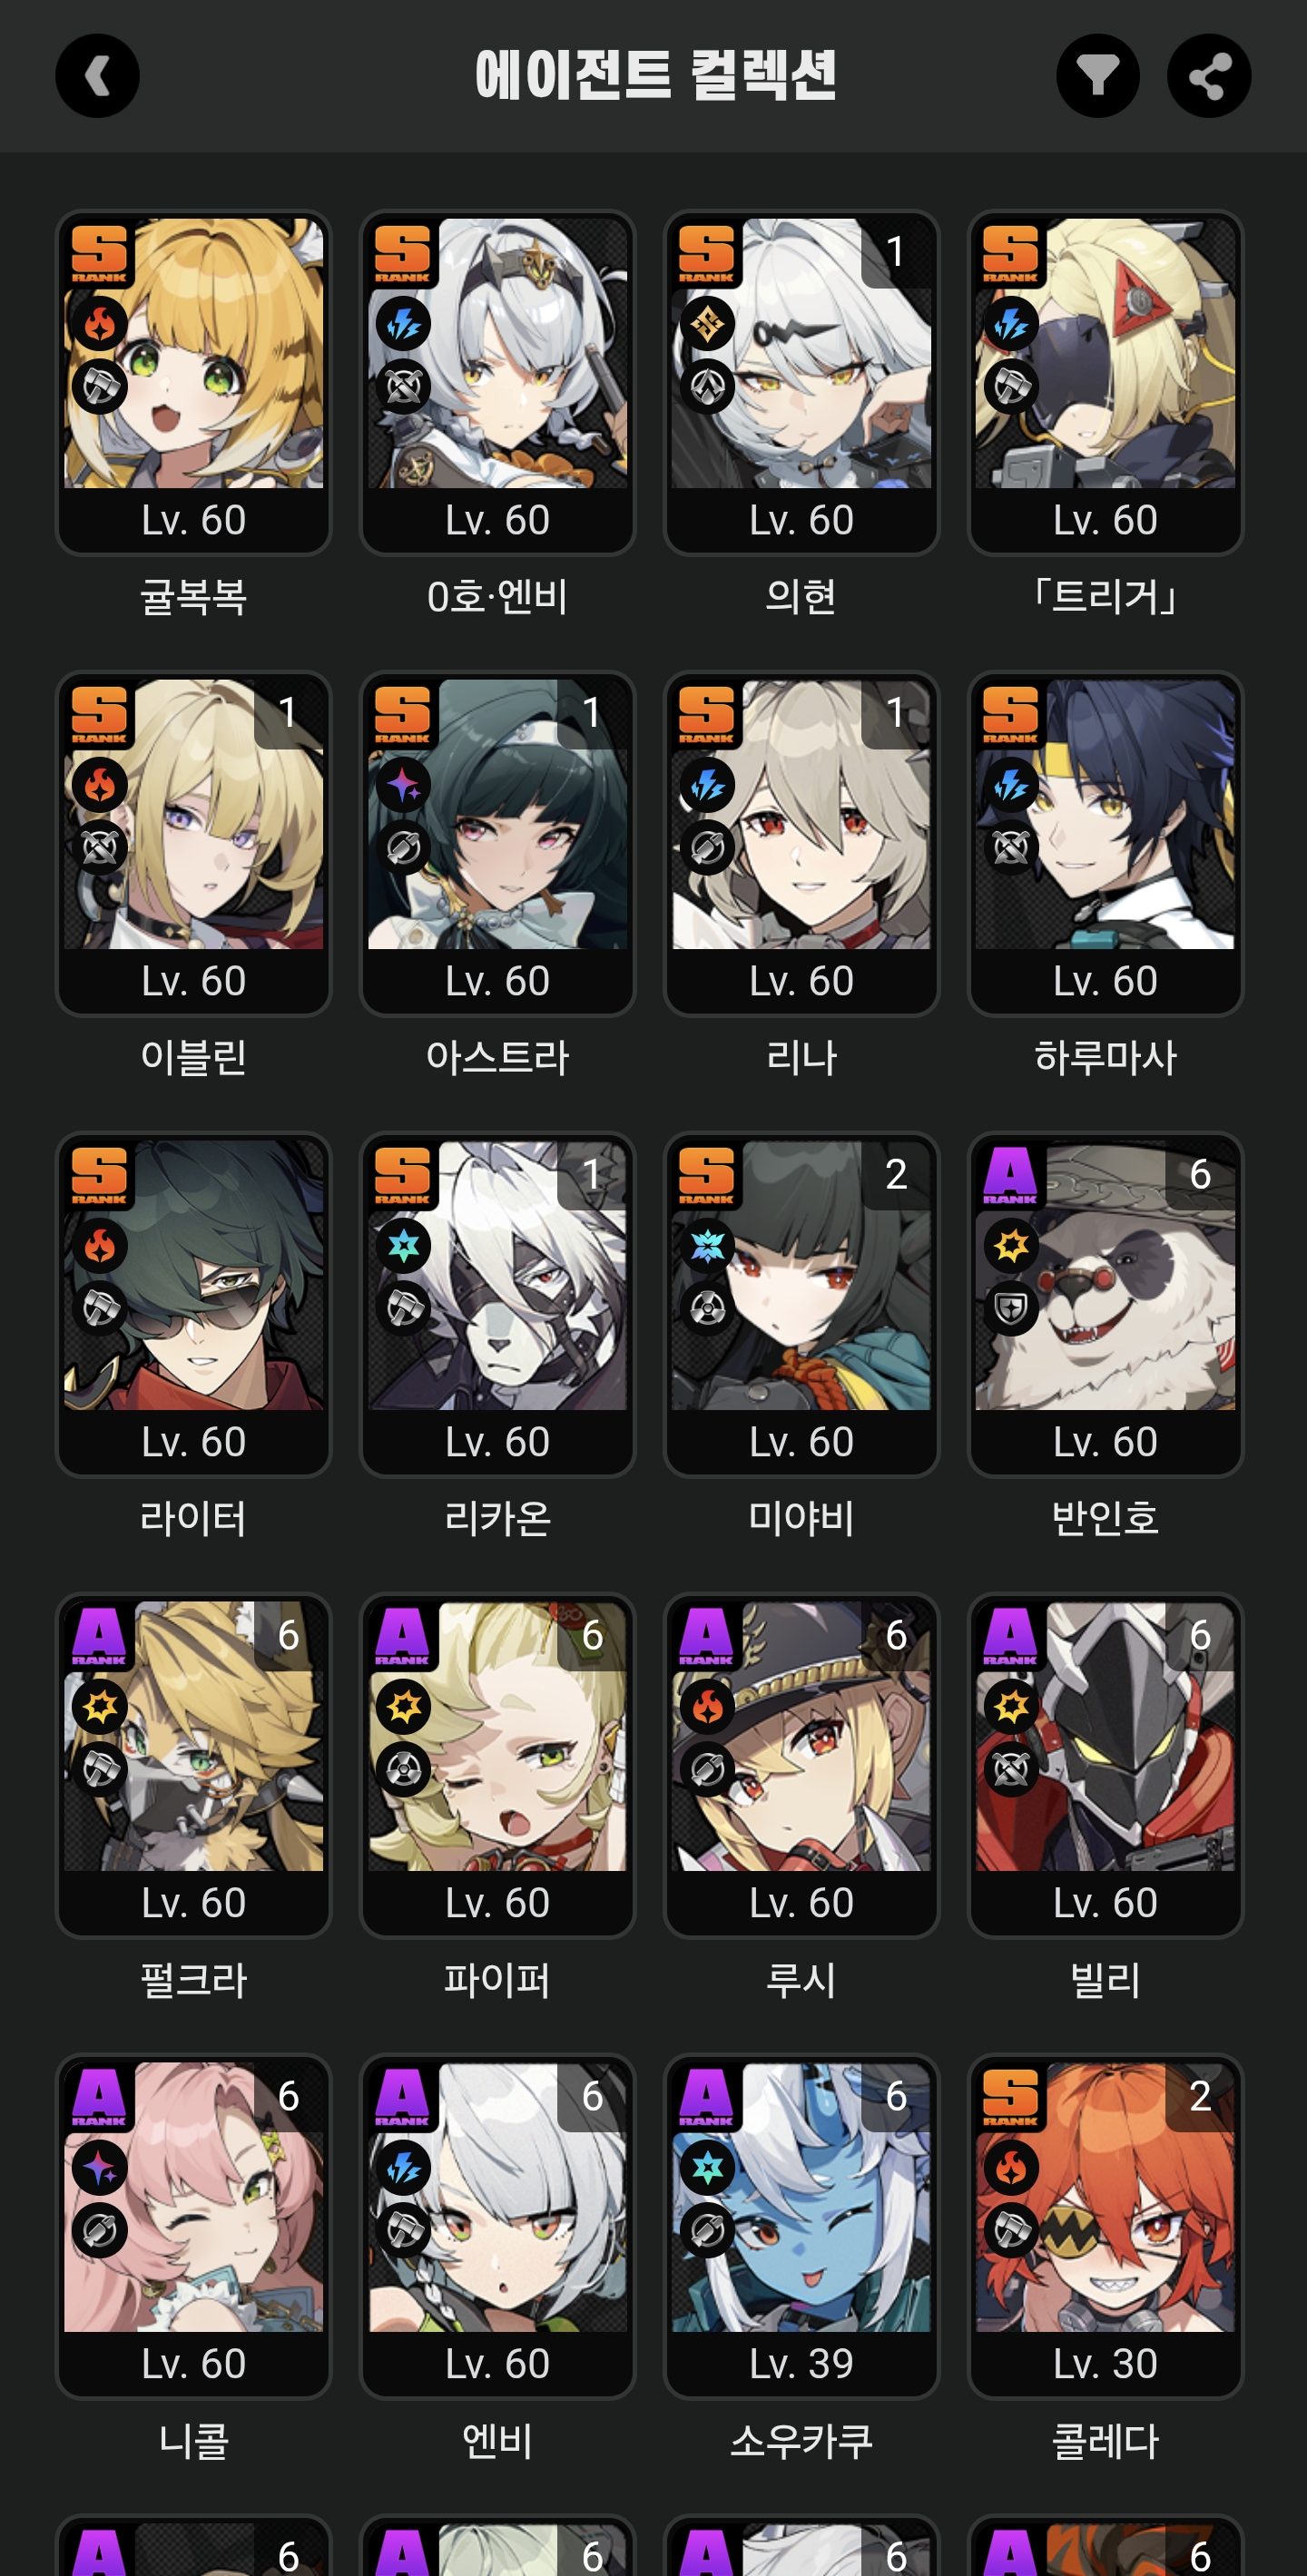Tap the S rank badge on 의현

point(706,253)
